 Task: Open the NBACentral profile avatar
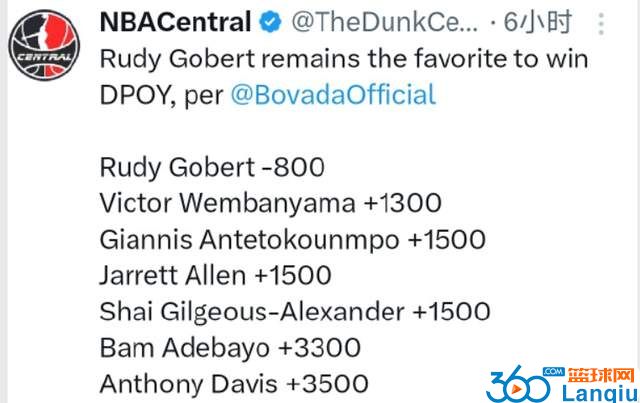(x=44, y=45)
